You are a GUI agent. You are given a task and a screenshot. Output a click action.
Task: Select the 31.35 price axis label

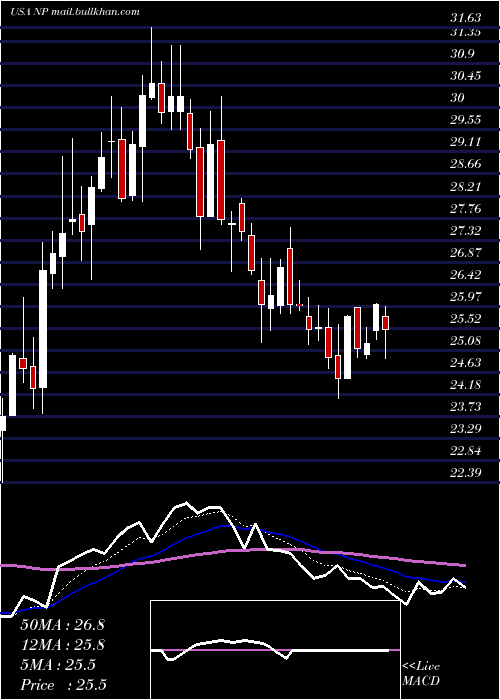pos(466,32)
